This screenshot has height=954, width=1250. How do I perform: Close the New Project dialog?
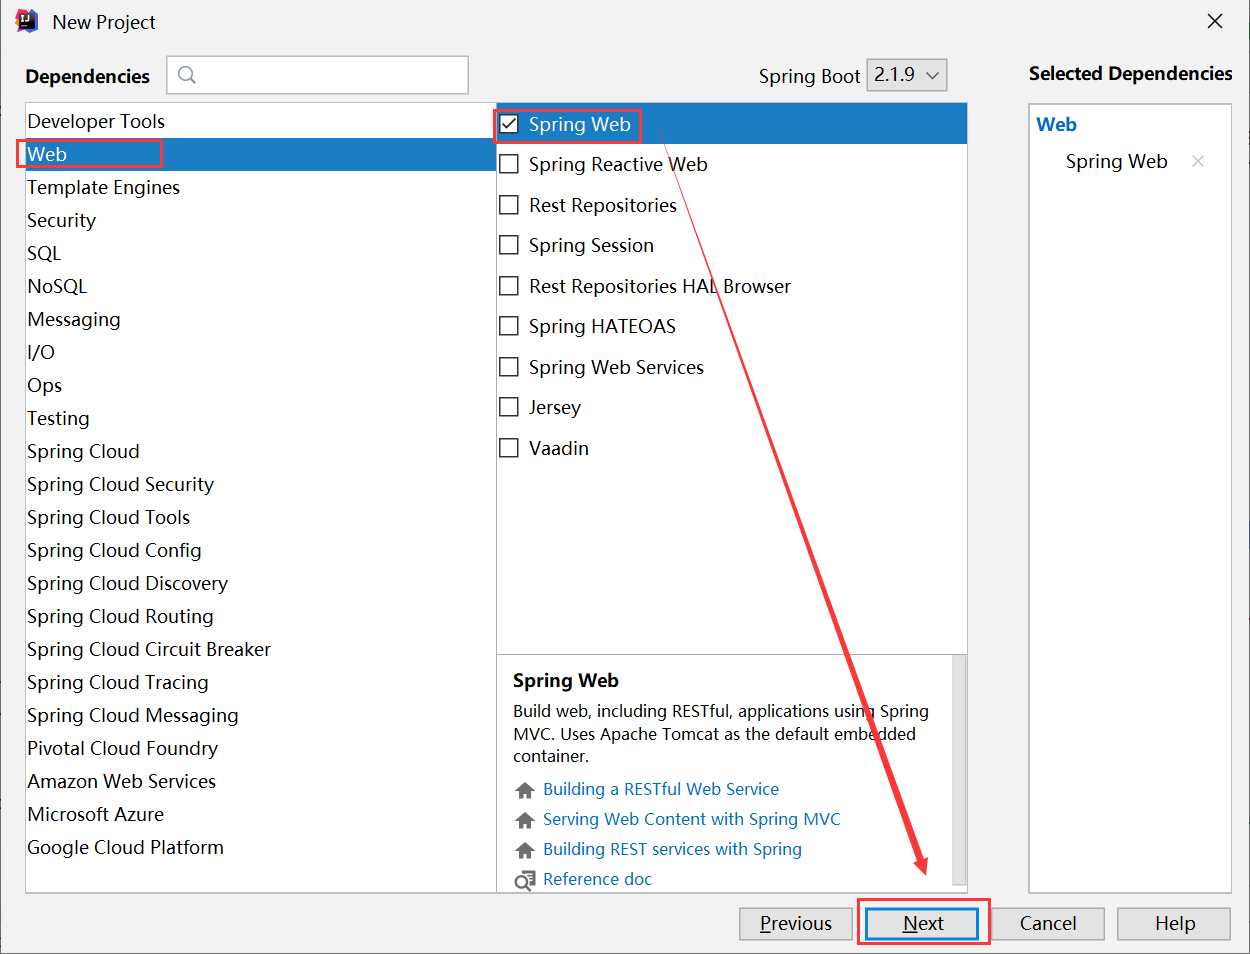(1215, 21)
